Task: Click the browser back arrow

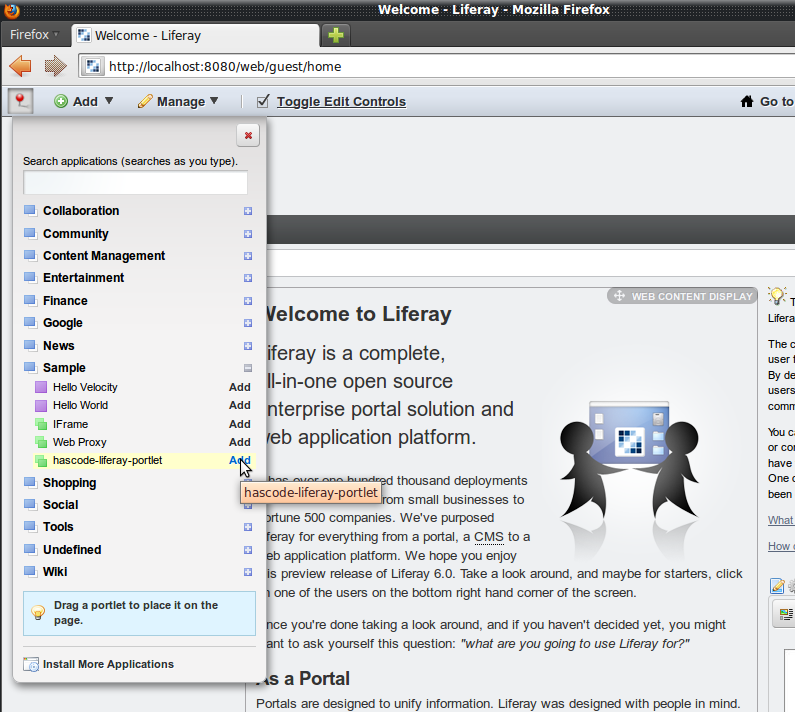Action: pyautogui.click(x=20, y=66)
